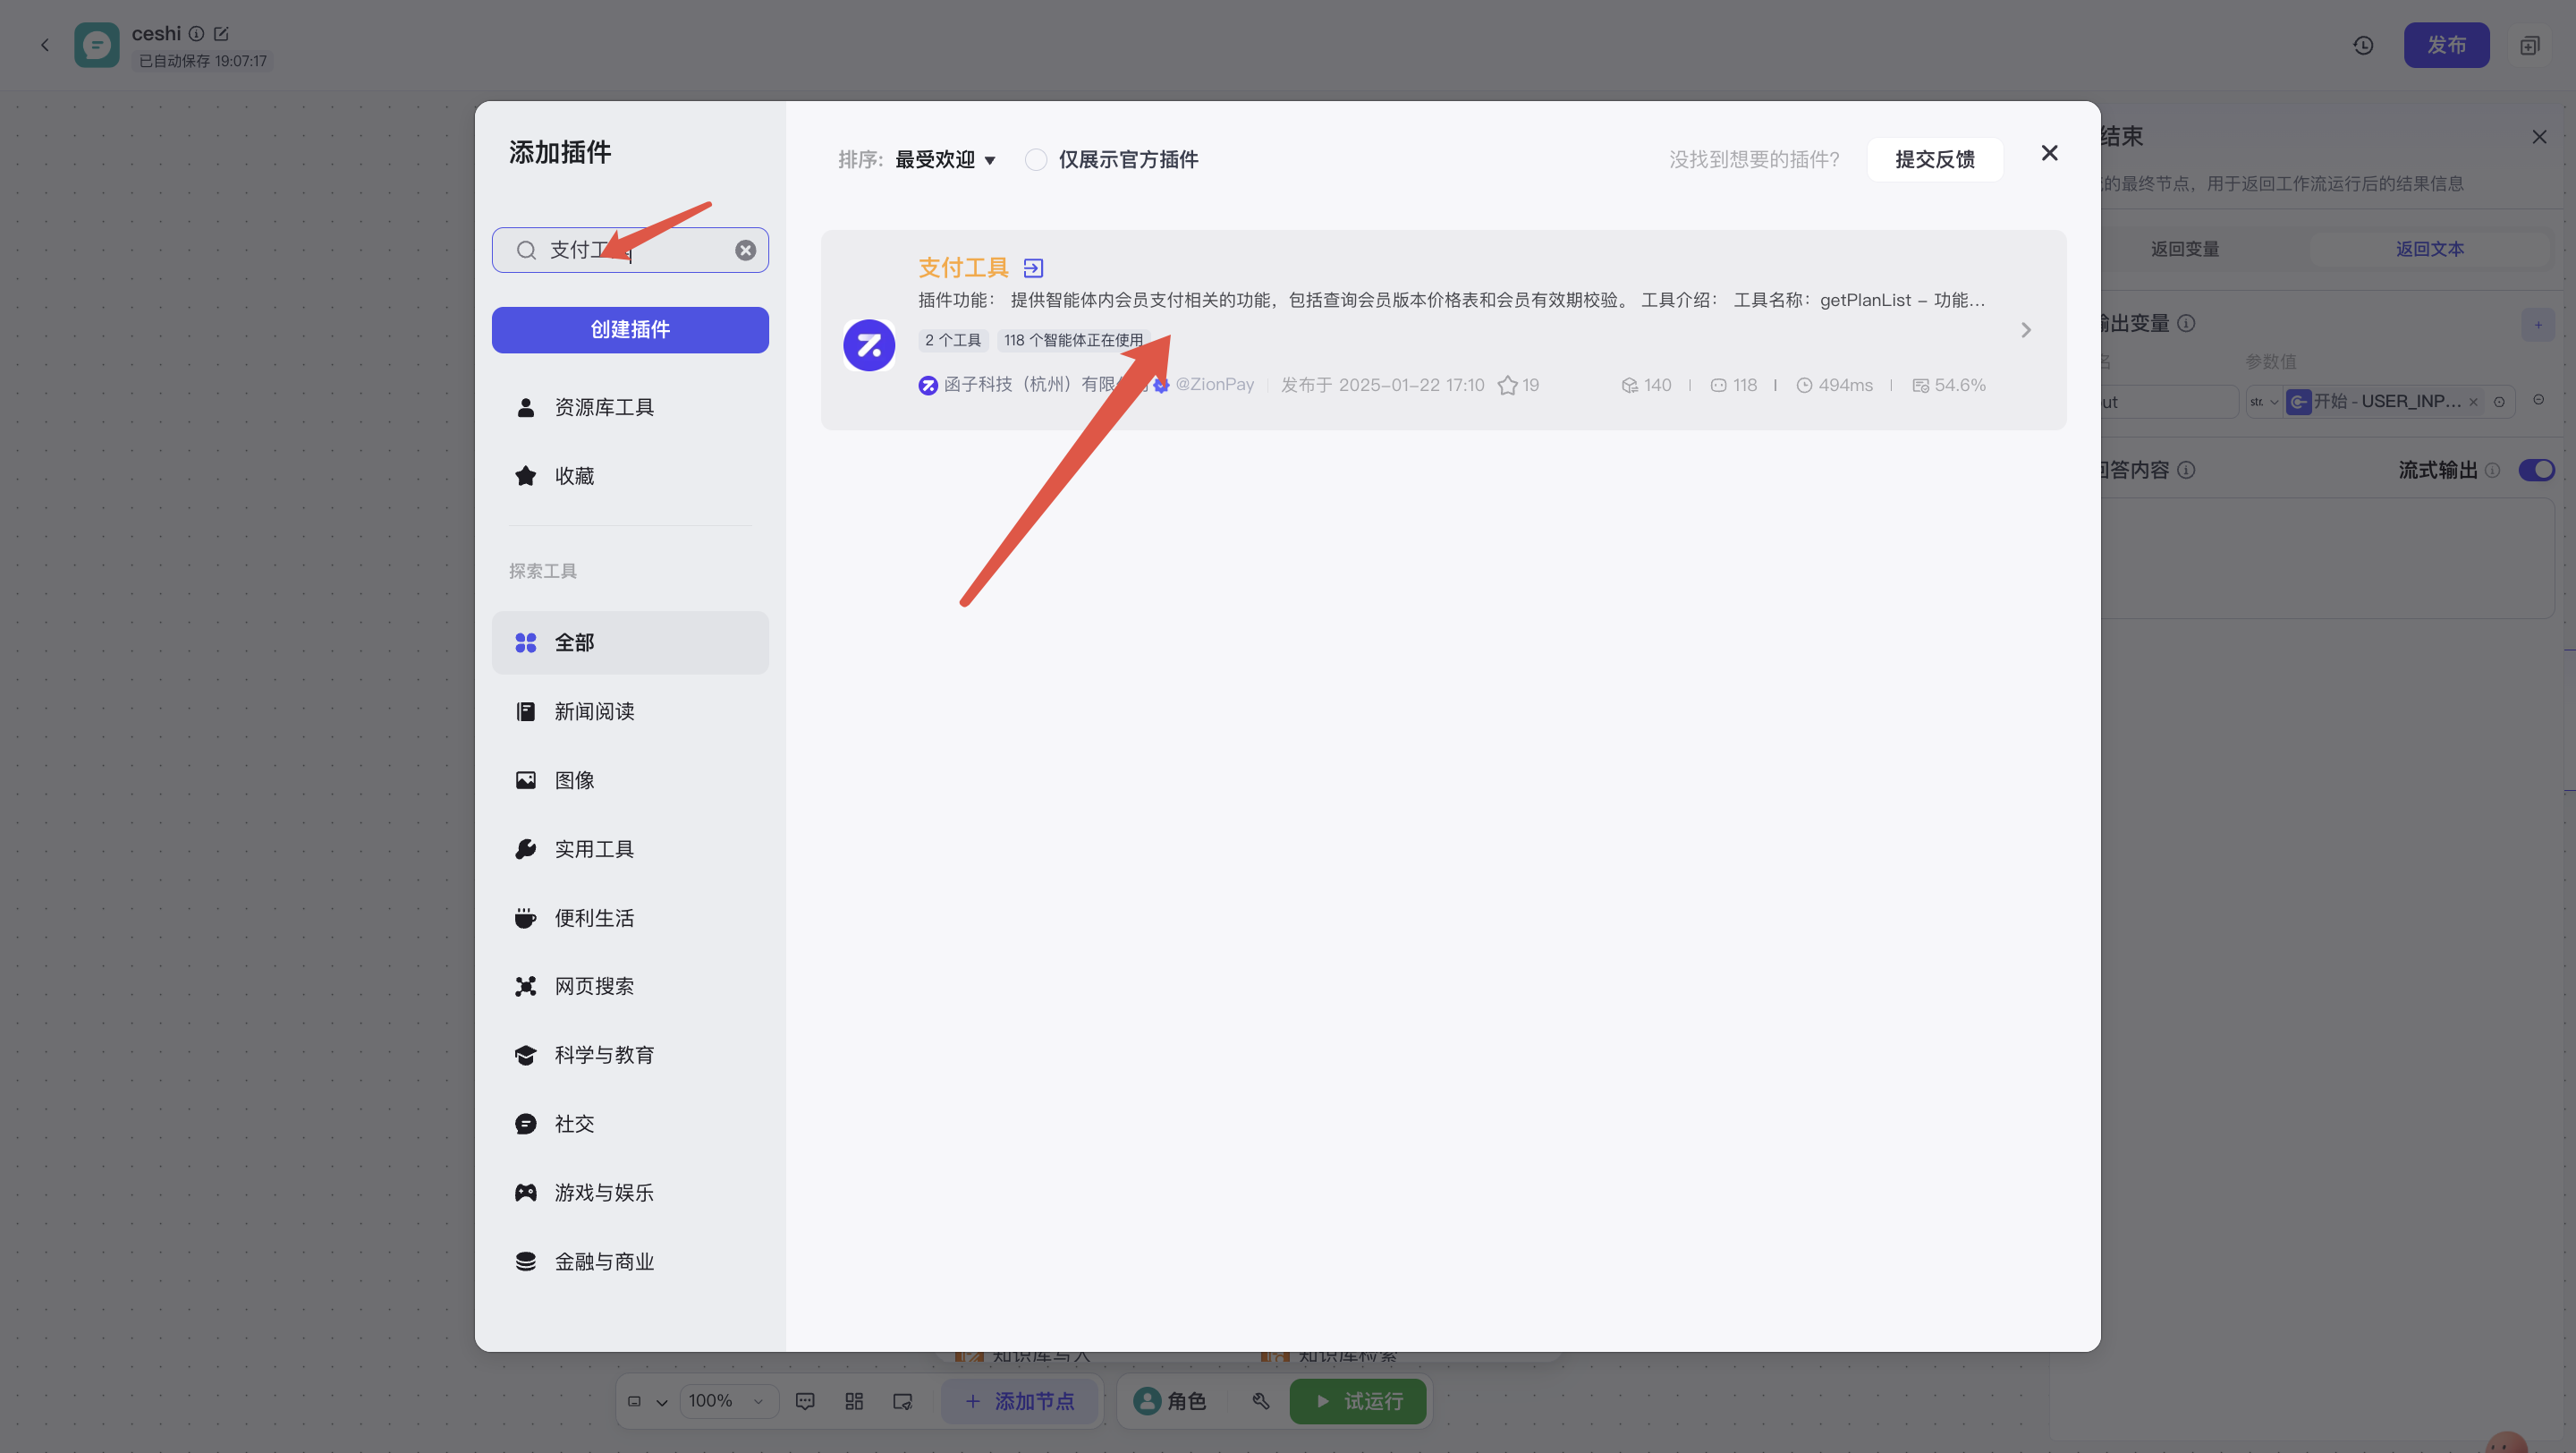
Task: Show info tooltip for 回答内容
Action: click(2186, 470)
